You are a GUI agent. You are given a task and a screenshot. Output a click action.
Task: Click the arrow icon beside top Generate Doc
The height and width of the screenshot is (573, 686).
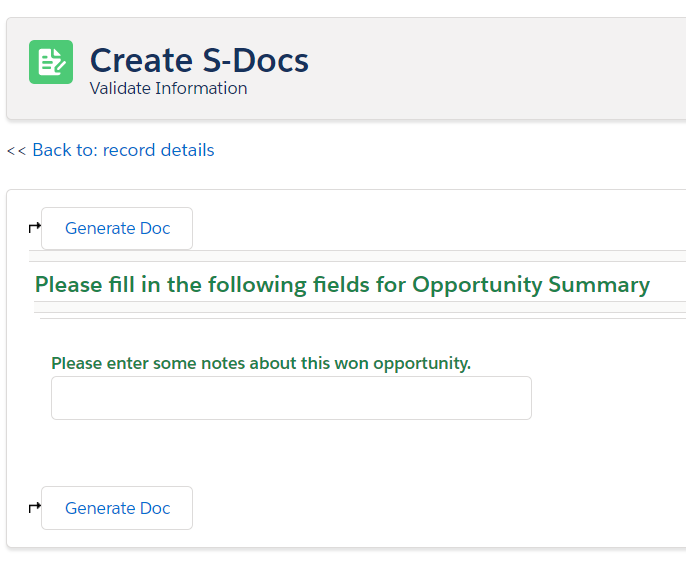[x=35, y=227]
